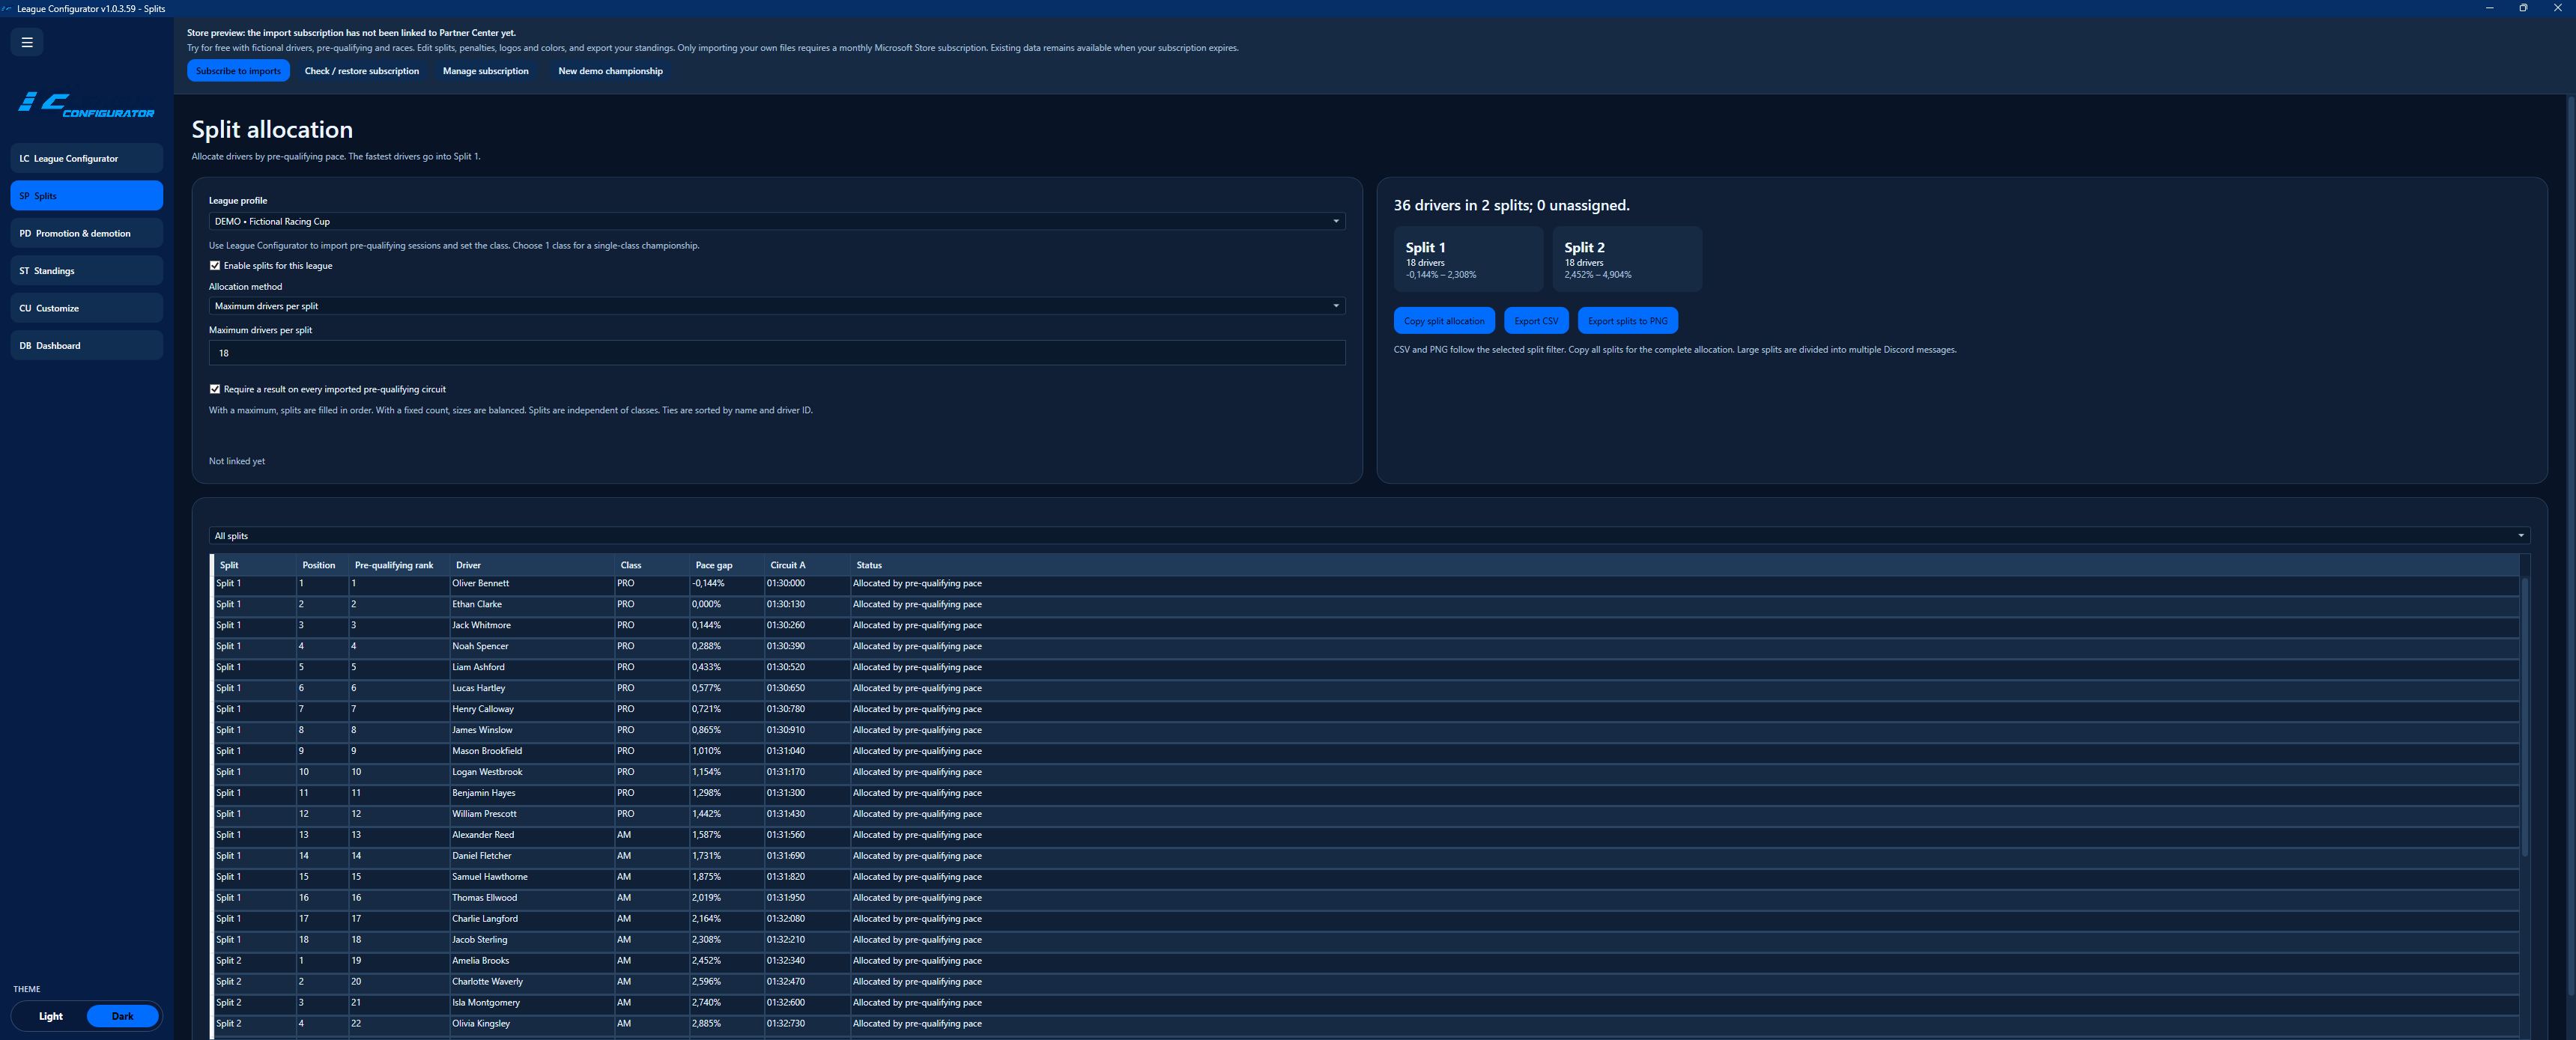Viewport: 2576px width, 1040px height.
Task: Sort by the Position column header
Action: 323,565
